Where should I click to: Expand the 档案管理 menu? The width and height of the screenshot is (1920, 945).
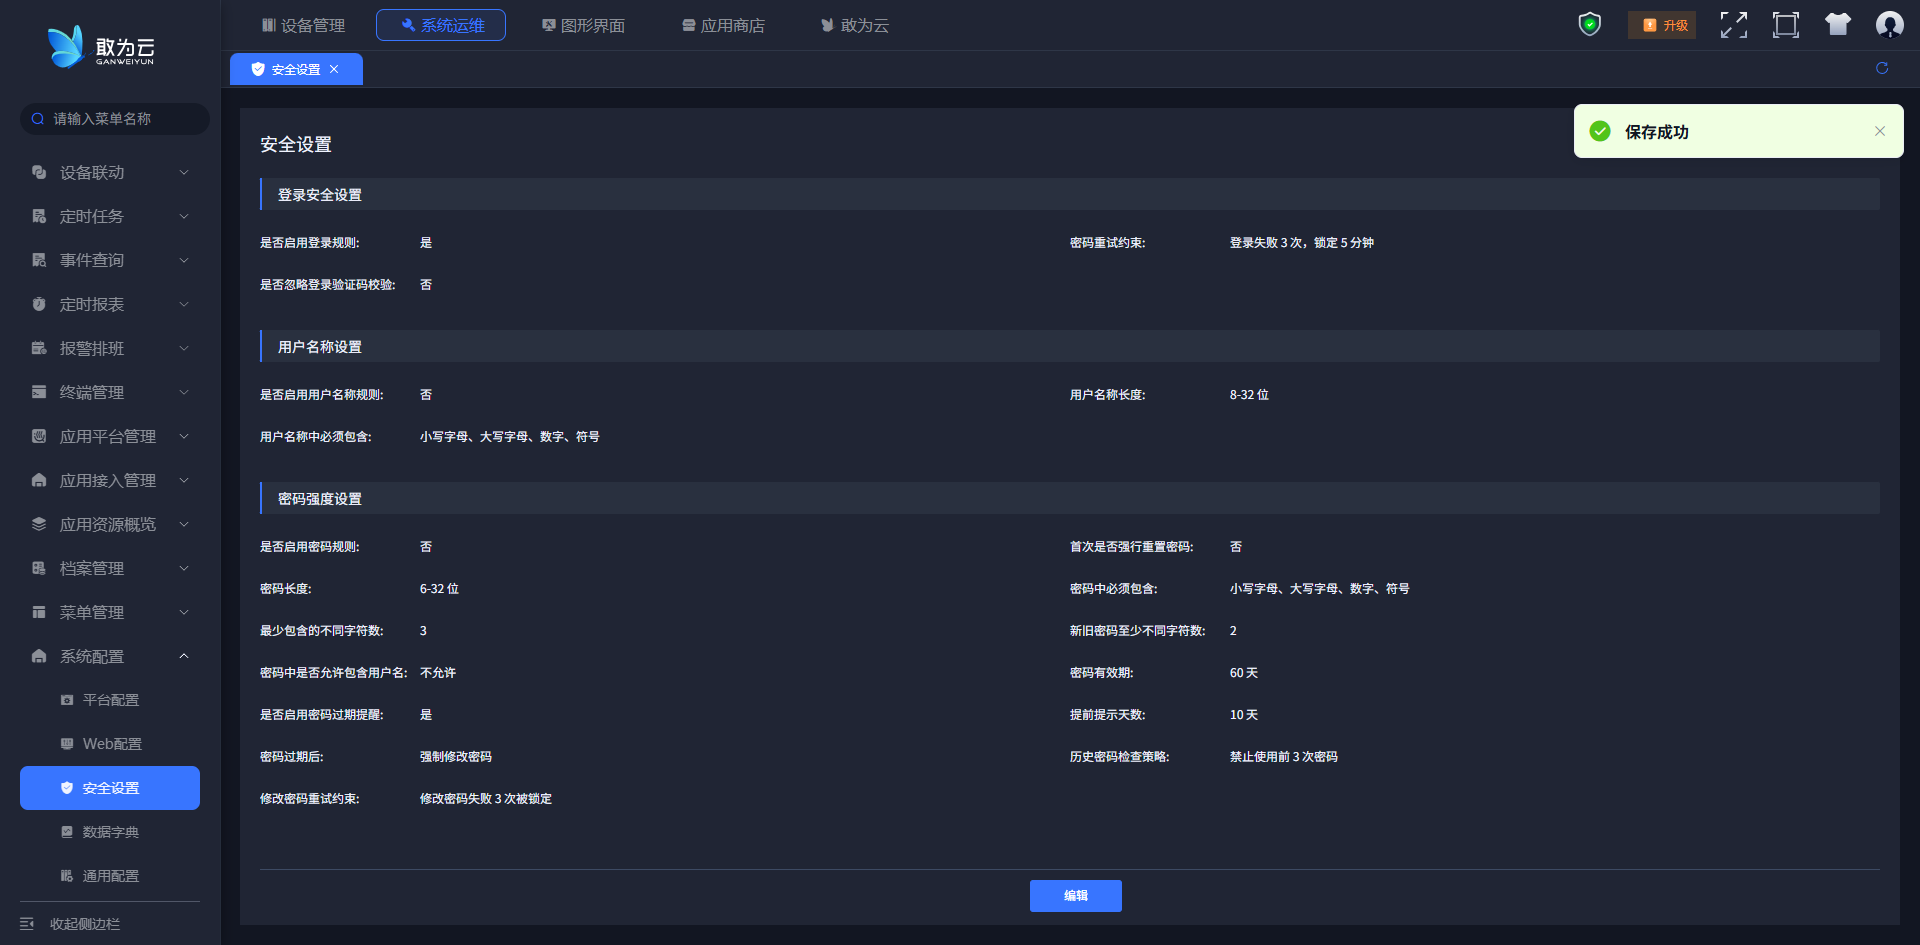[x=110, y=569]
